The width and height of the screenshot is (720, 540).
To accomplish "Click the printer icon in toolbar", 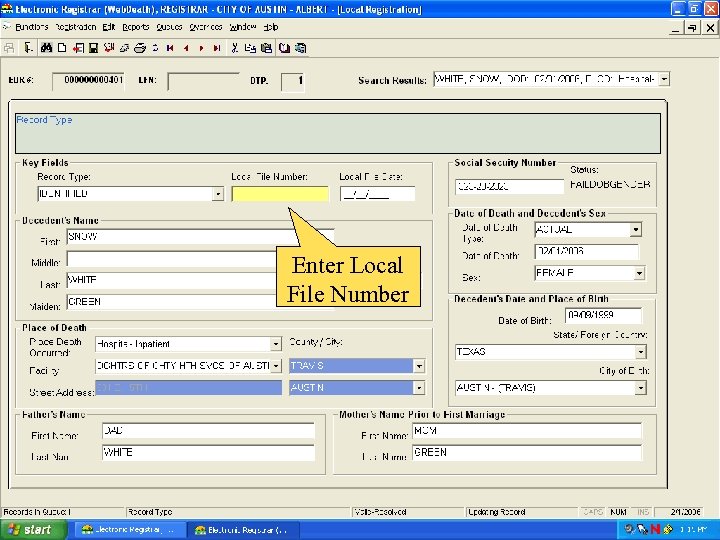I will coord(140,47).
